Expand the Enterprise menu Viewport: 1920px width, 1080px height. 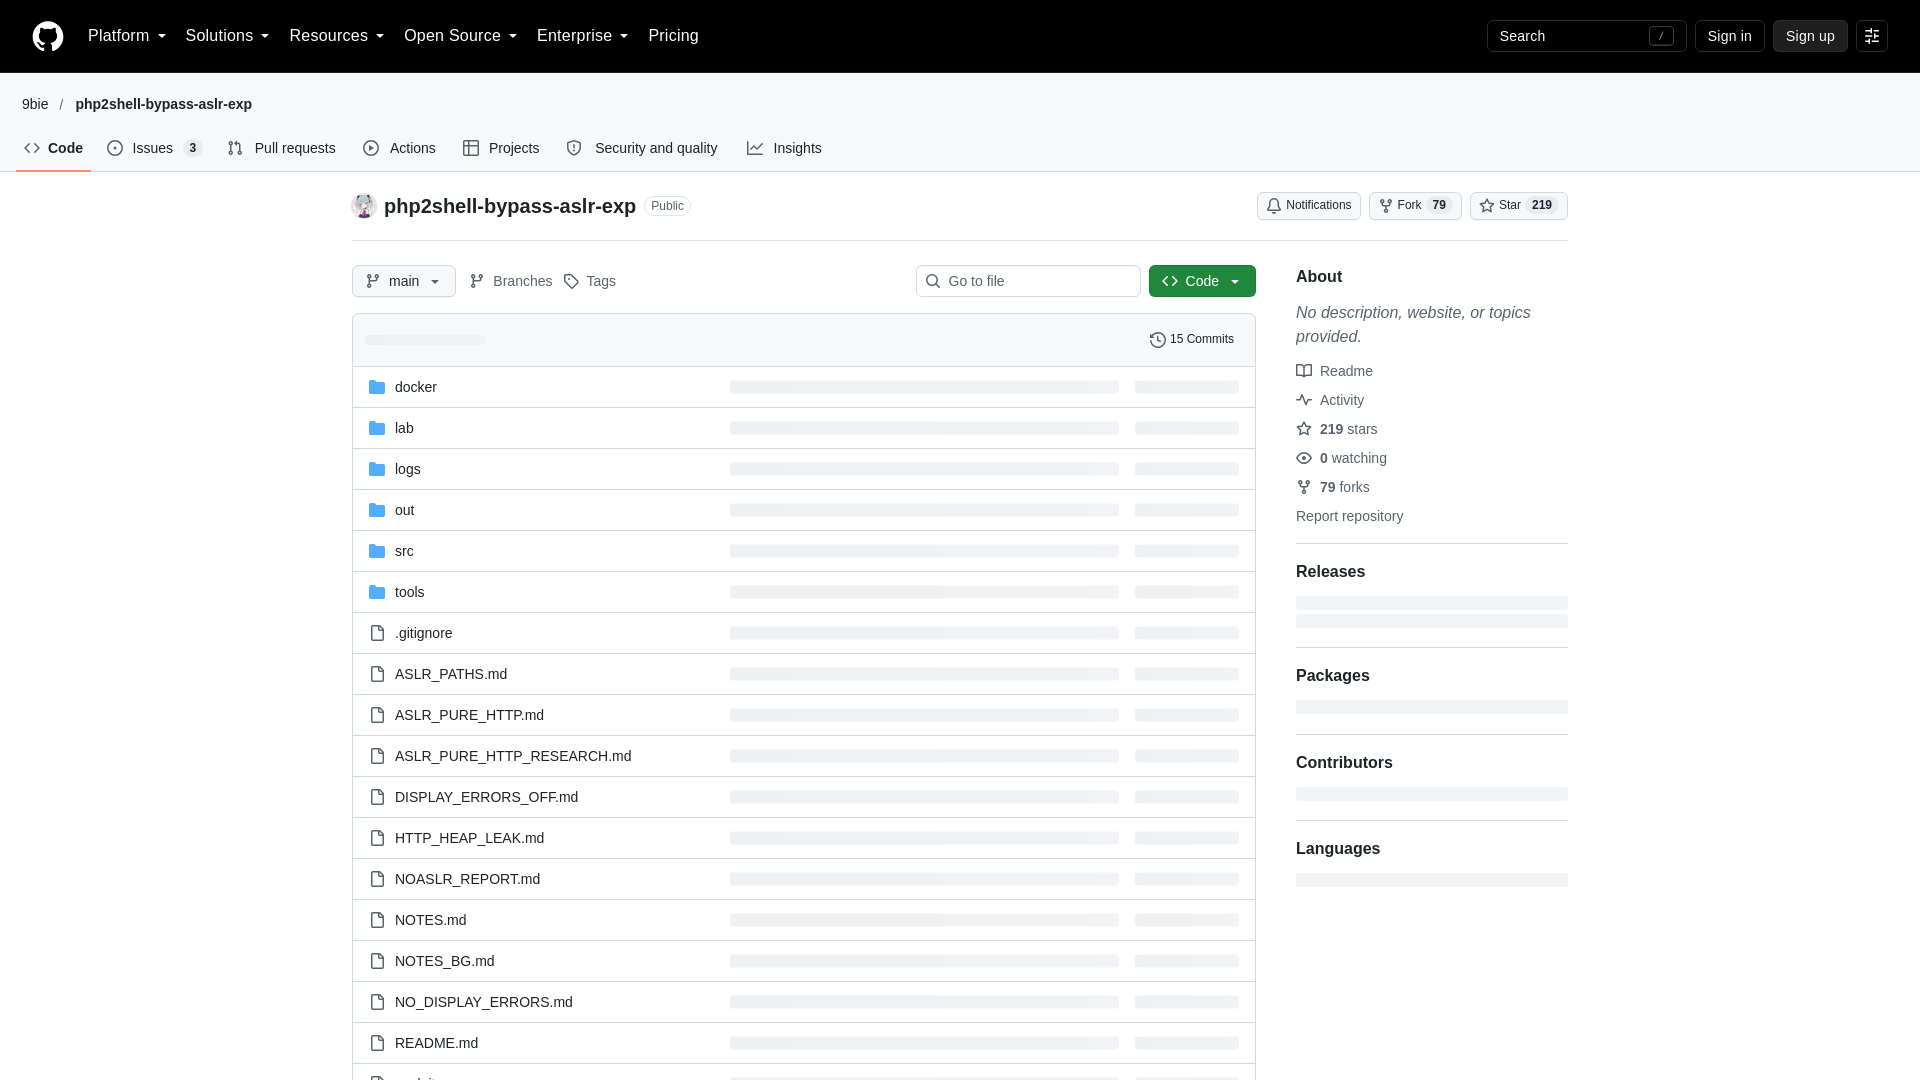[x=583, y=36]
